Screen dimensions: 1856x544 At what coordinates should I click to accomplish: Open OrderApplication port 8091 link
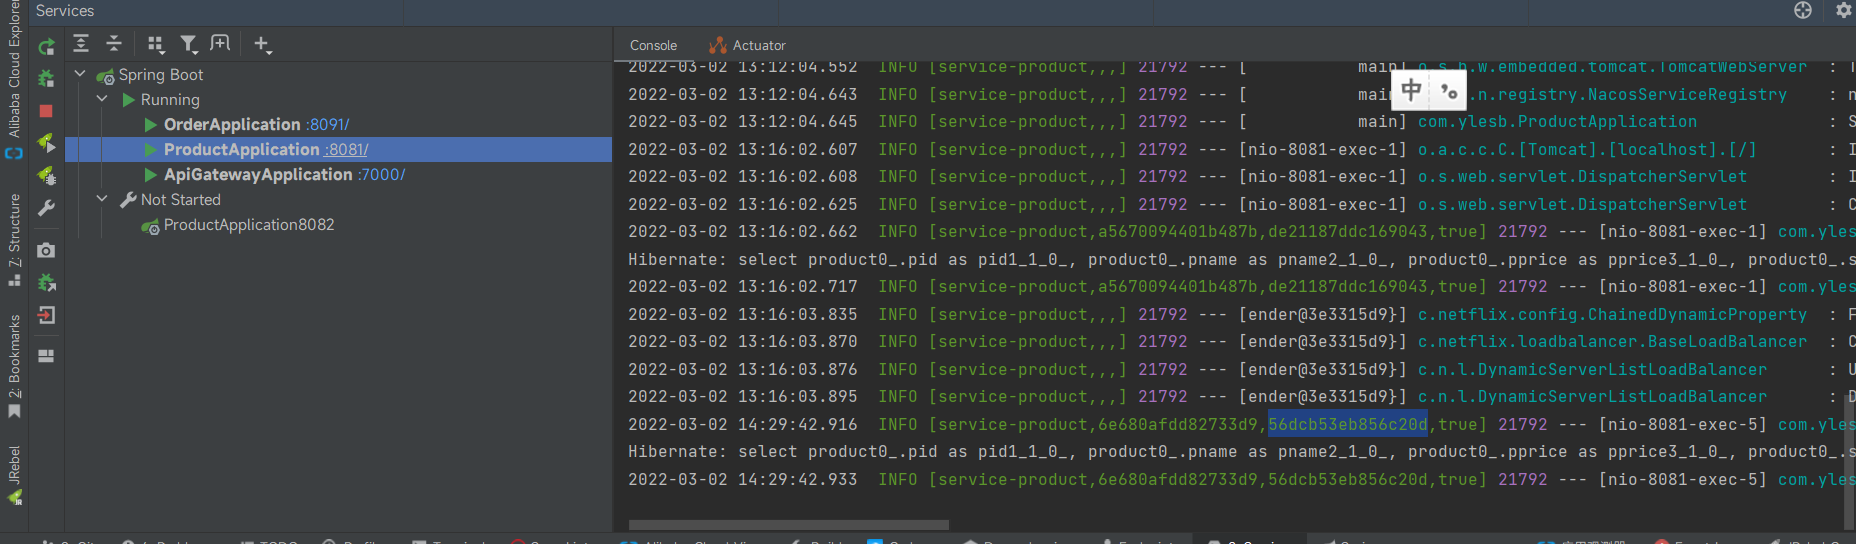pos(328,125)
